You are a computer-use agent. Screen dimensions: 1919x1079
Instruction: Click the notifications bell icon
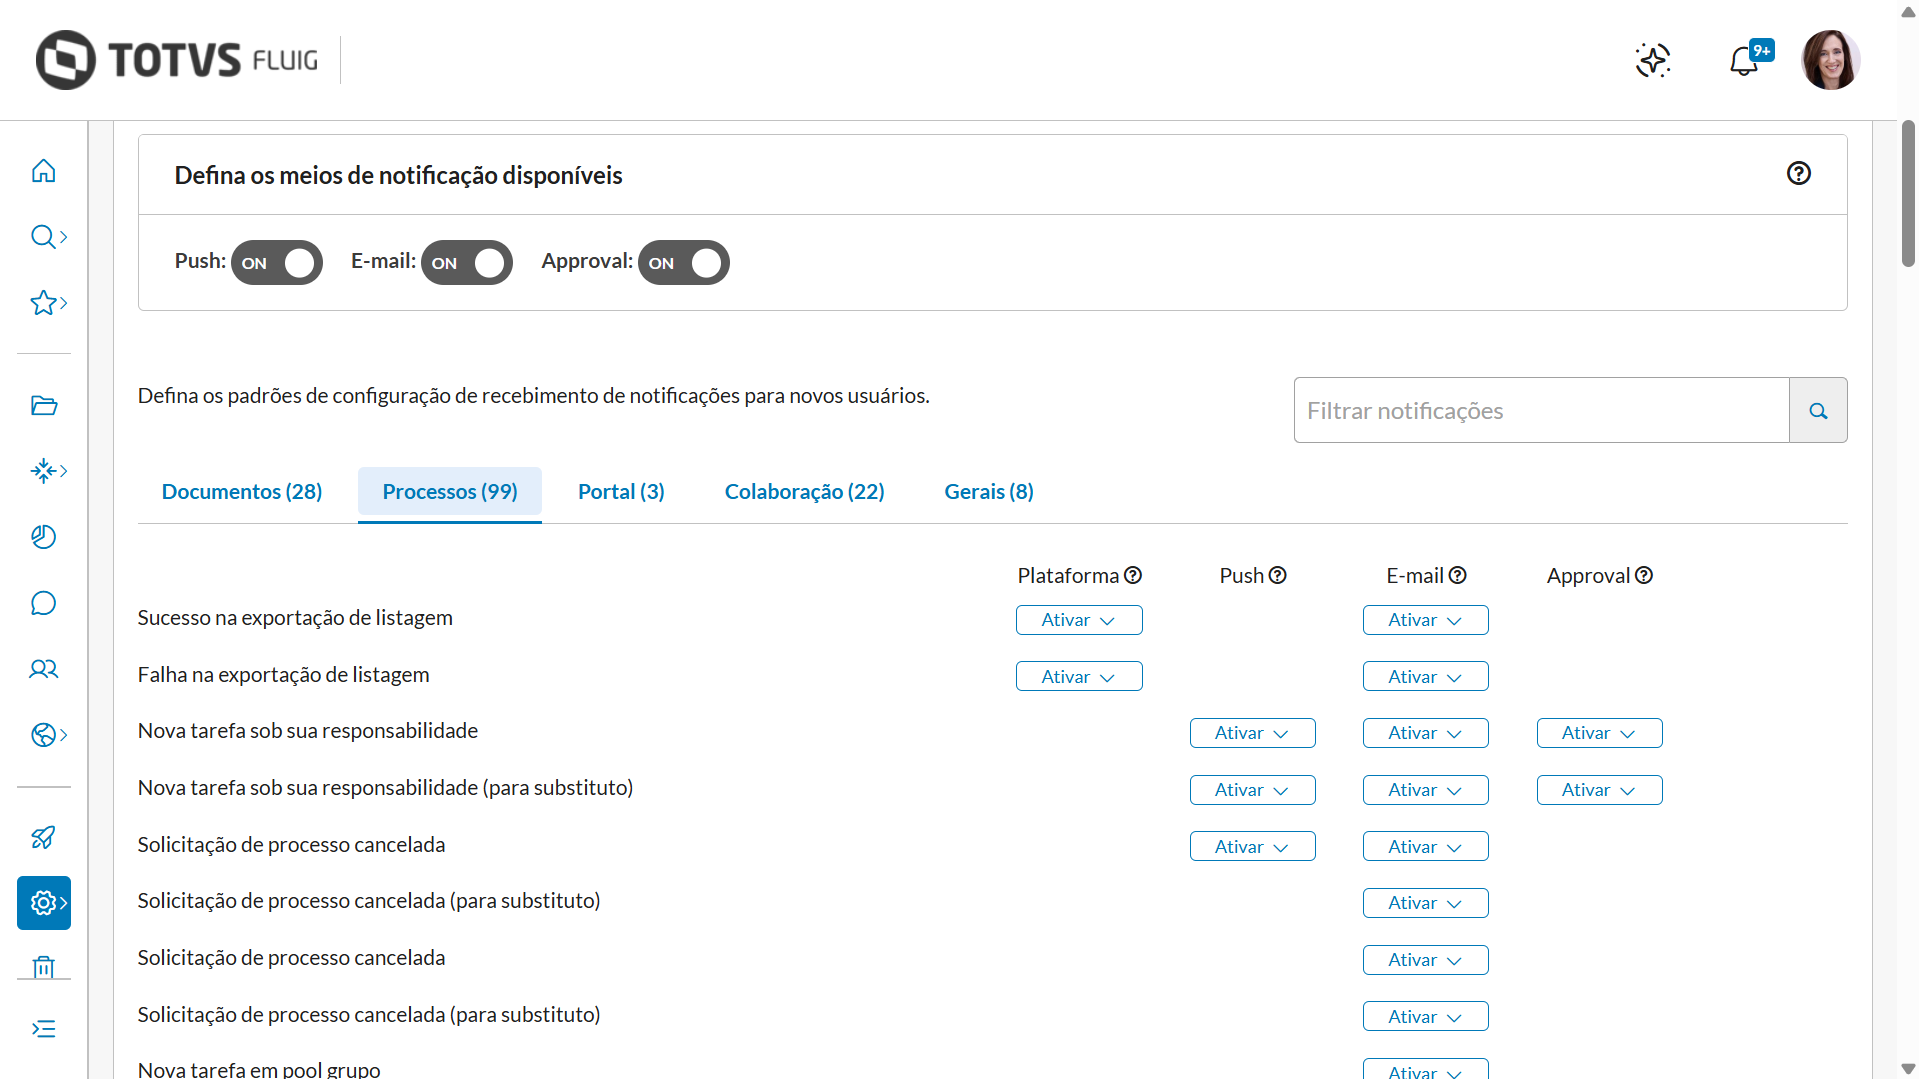1744,61
